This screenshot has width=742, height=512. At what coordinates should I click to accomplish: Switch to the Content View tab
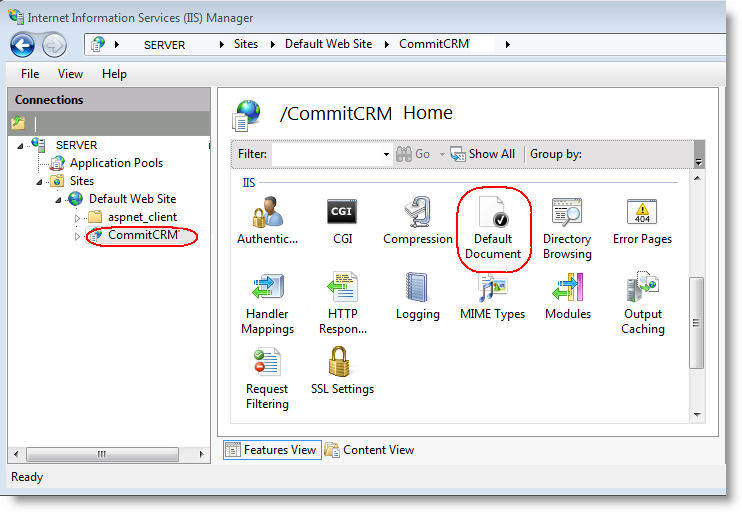[369, 450]
